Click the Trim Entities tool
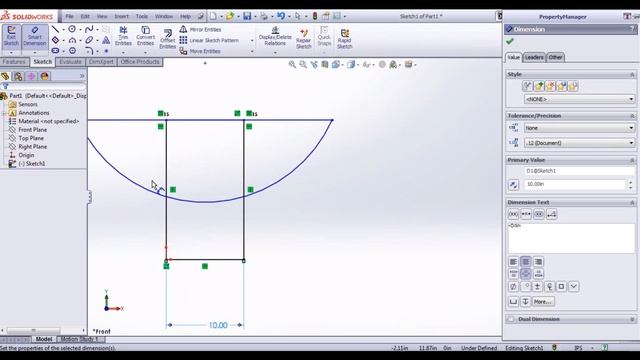Image resolution: width=640 pixels, height=360 pixels. point(123,36)
